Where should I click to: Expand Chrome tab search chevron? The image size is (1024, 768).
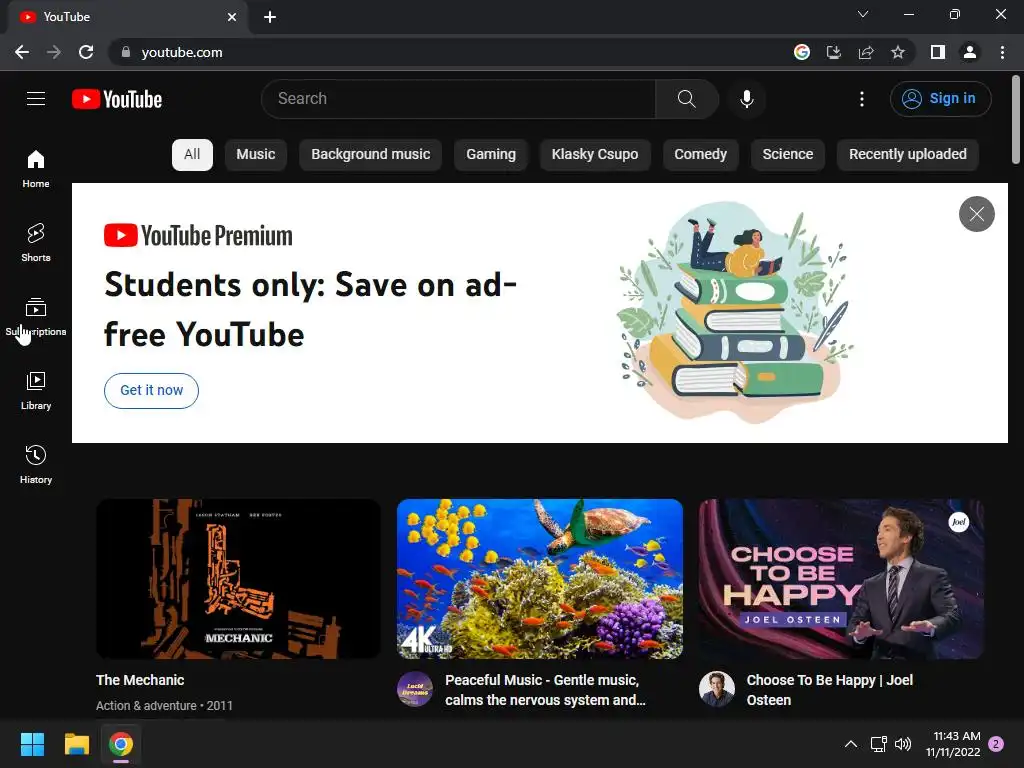[863, 14]
